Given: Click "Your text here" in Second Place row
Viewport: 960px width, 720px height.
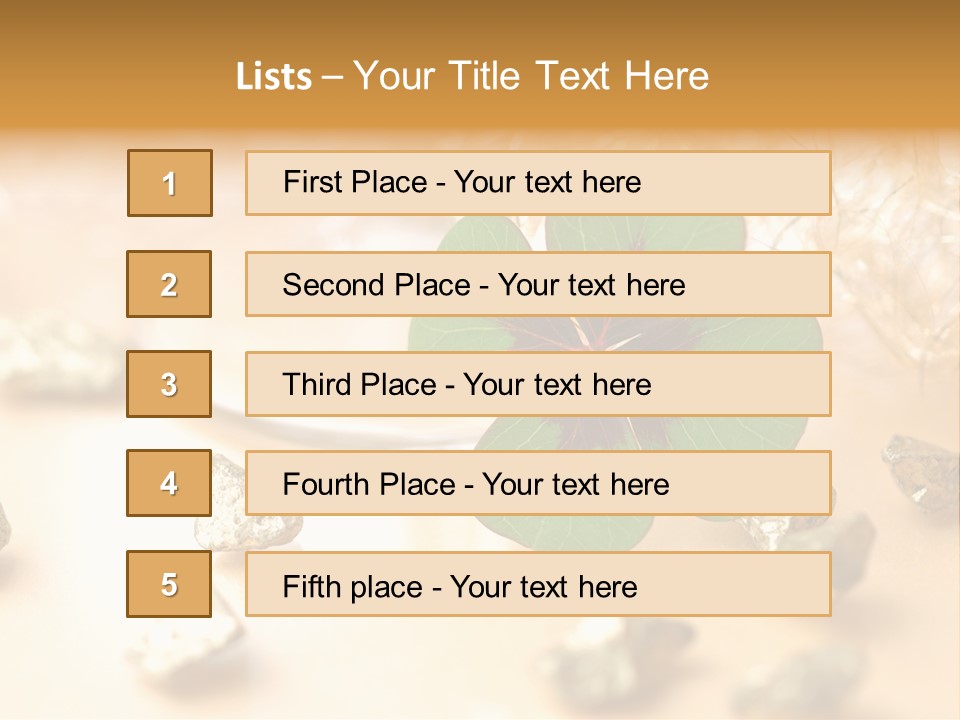Looking at the screenshot, I should [591, 285].
